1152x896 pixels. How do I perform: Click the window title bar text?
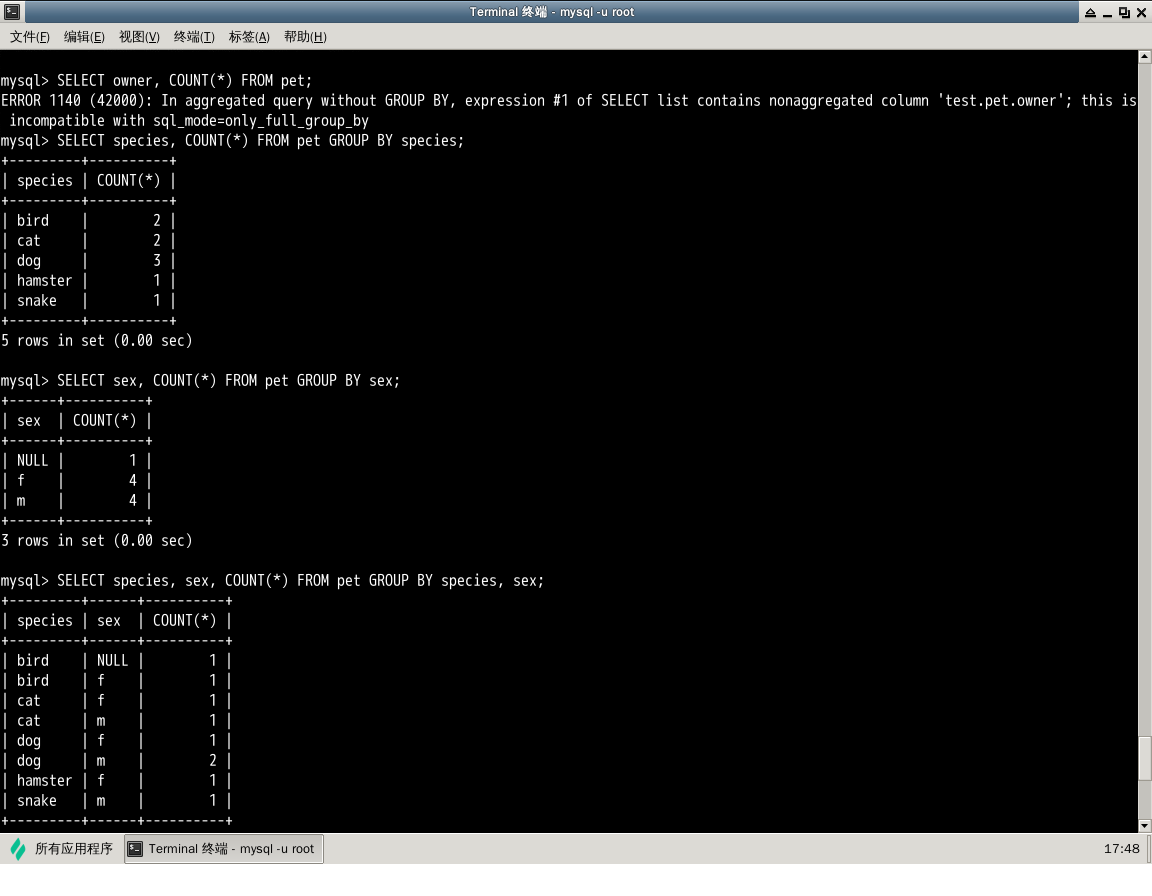click(x=552, y=12)
